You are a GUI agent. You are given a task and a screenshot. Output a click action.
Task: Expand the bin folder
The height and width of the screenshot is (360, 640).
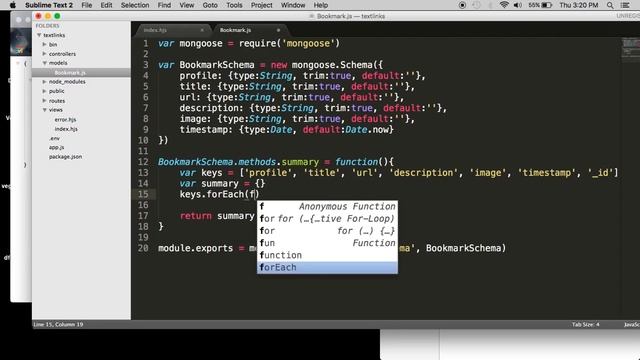[x=44, y=44]
